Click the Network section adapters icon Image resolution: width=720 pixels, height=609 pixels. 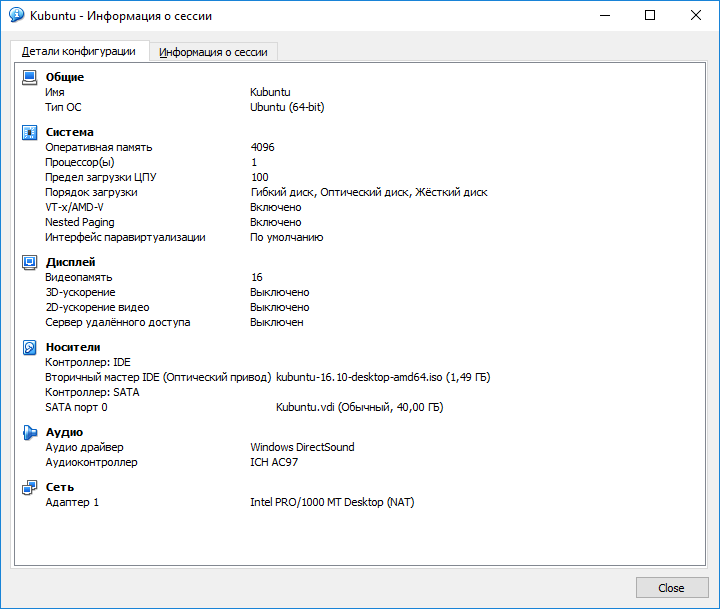(29, 488)
